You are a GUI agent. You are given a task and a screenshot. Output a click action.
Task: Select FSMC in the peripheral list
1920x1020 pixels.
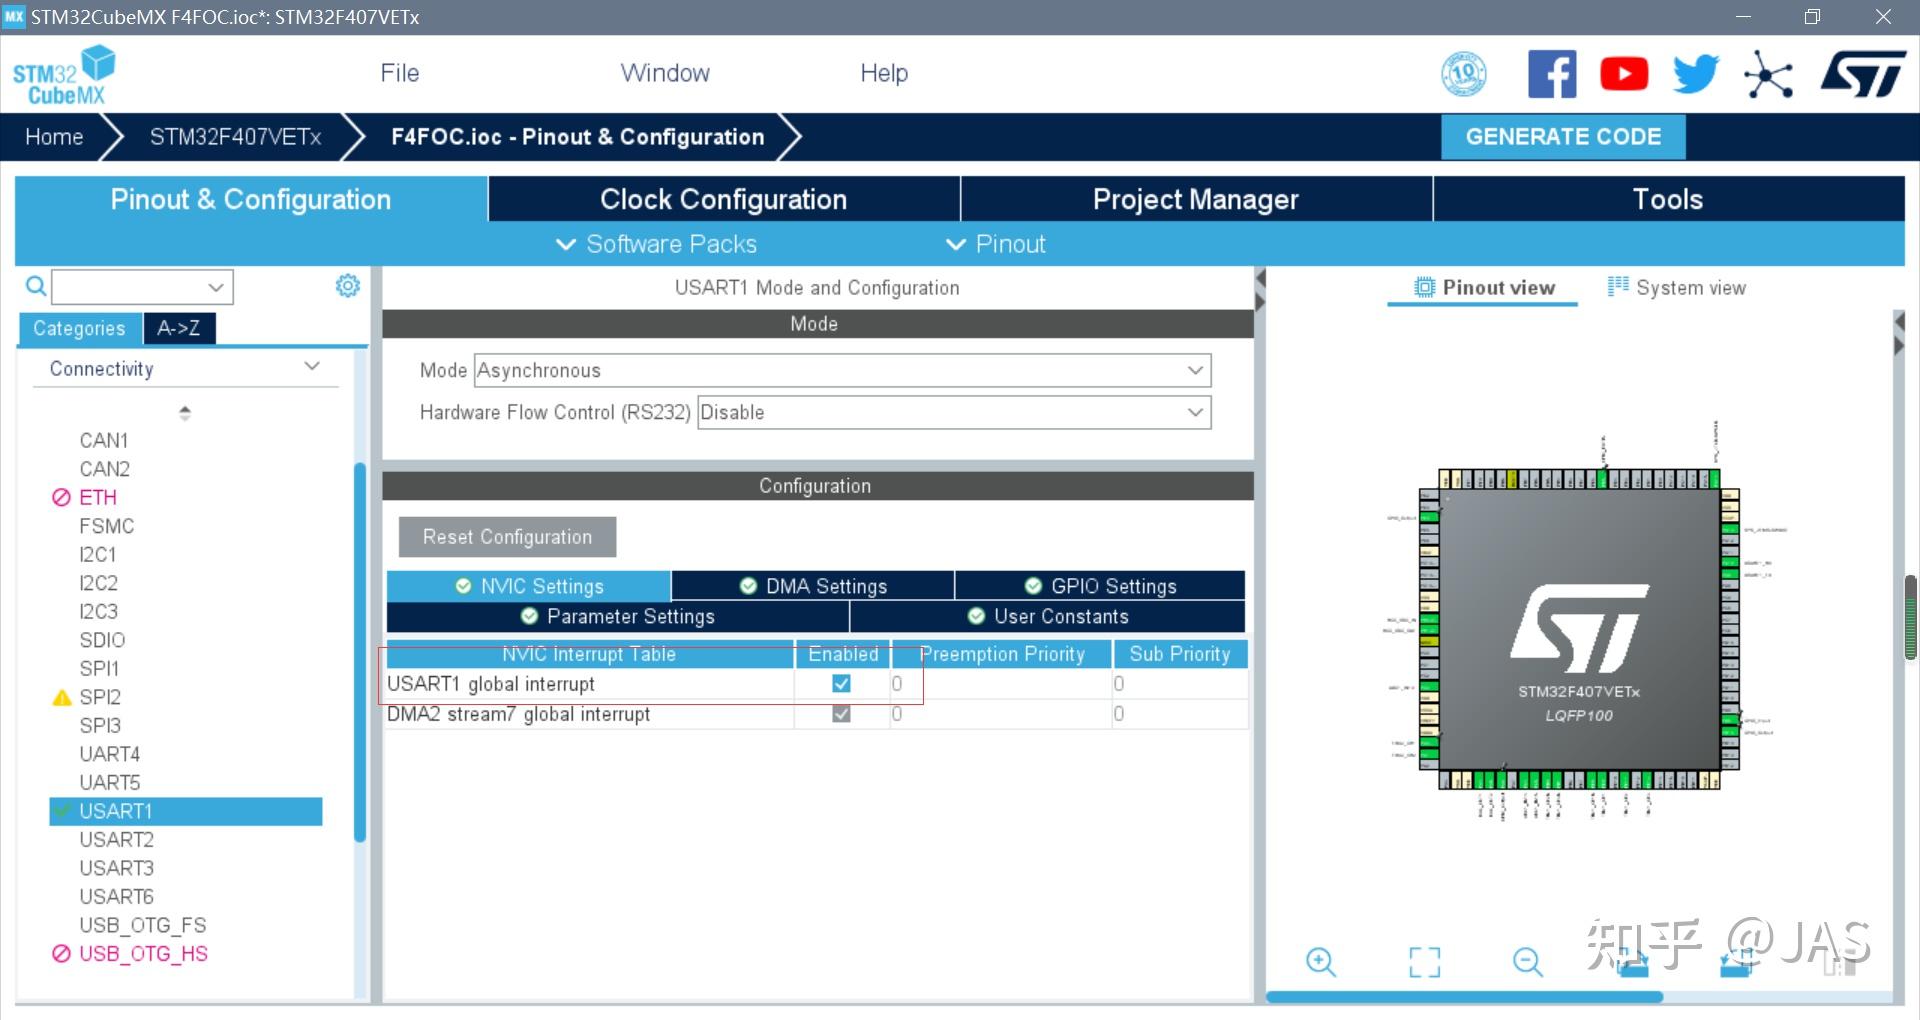[x=107, y=526]
